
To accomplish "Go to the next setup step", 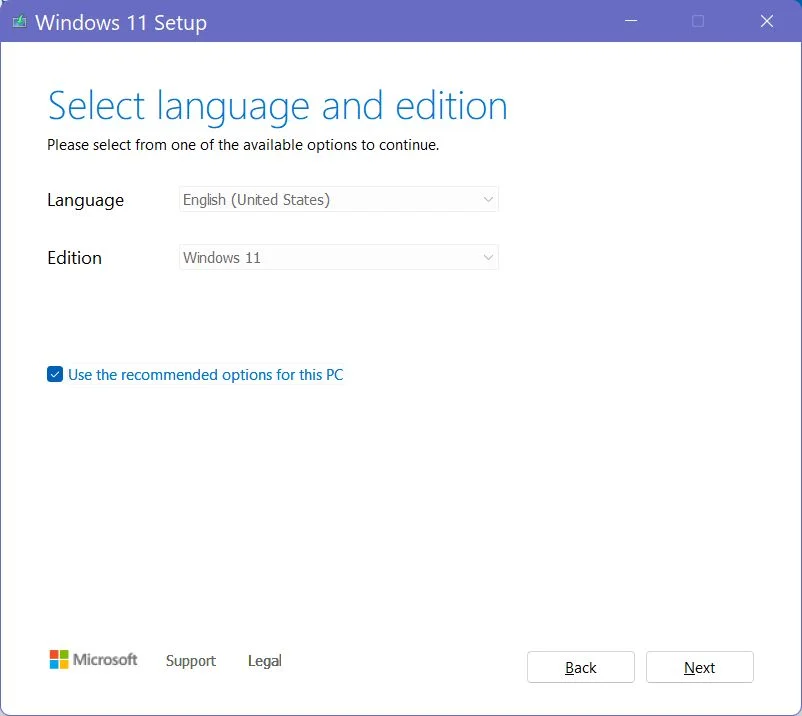I will (699, 667).
